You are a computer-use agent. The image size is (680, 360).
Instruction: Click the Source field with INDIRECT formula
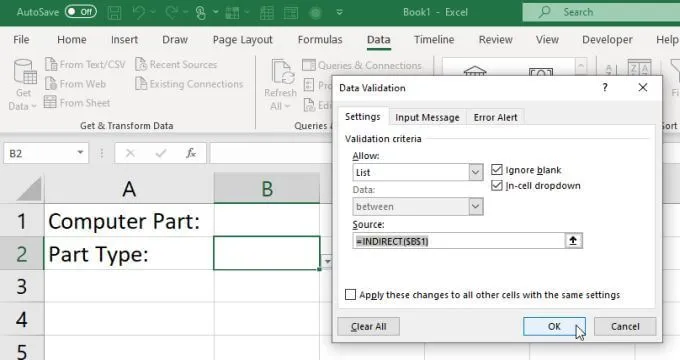pos(458,241)
